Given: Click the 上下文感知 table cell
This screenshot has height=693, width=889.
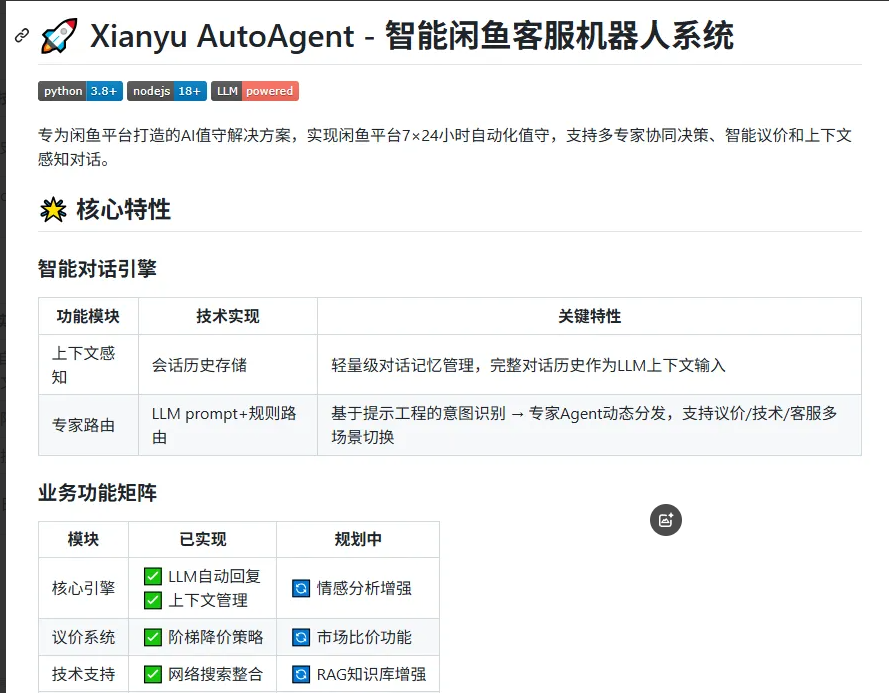Looking at the screenshot, I should tap(88, 365).
